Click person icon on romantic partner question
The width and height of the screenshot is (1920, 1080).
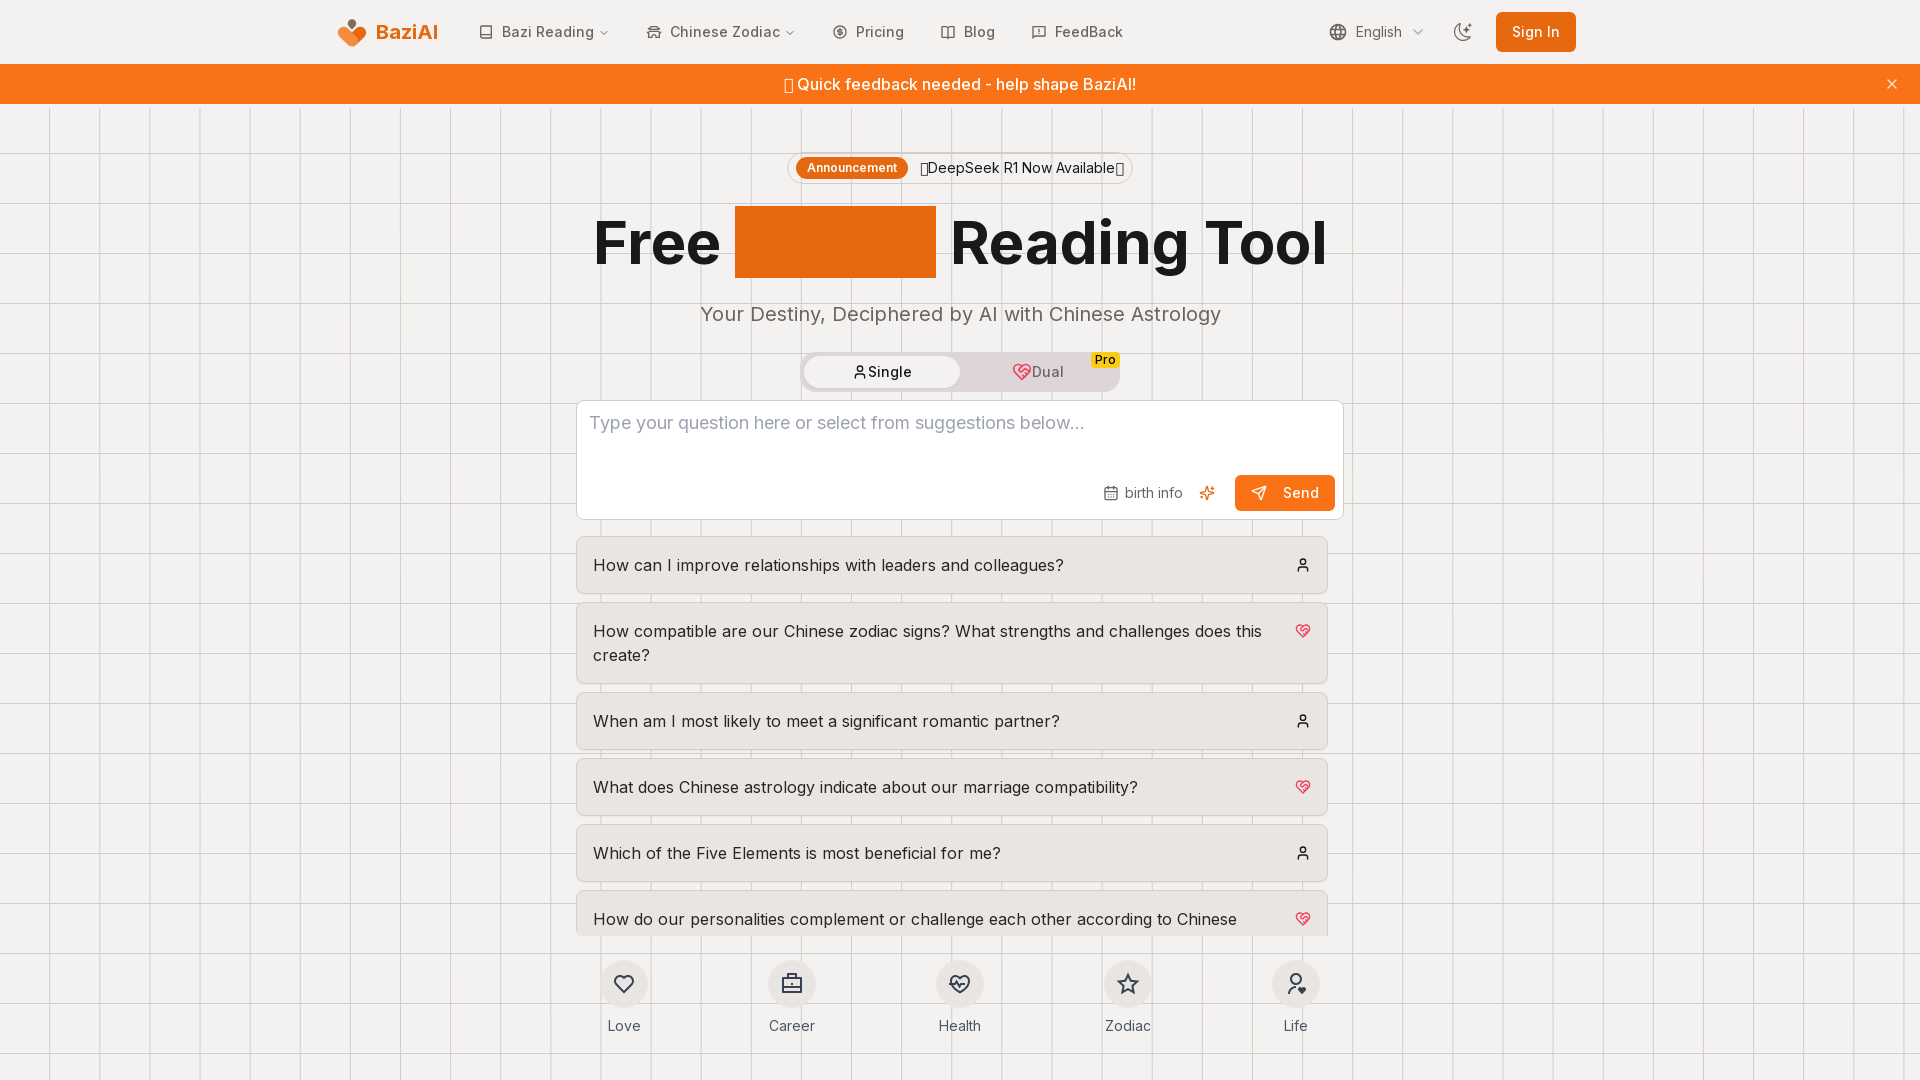(1303, 721)
